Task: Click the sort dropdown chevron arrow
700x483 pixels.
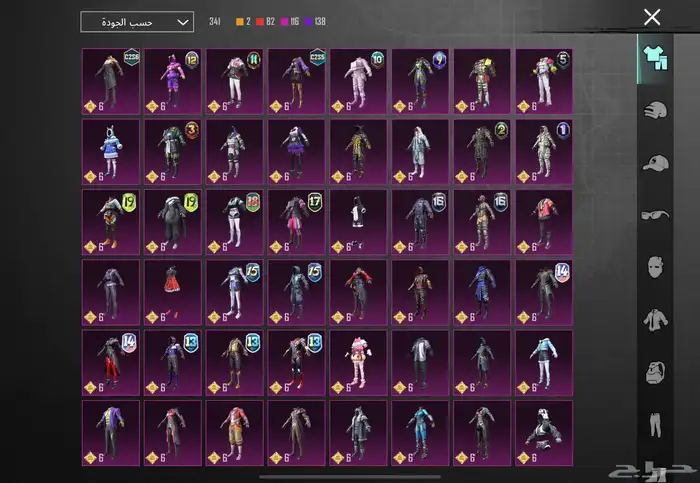Action: pos(181,21)
